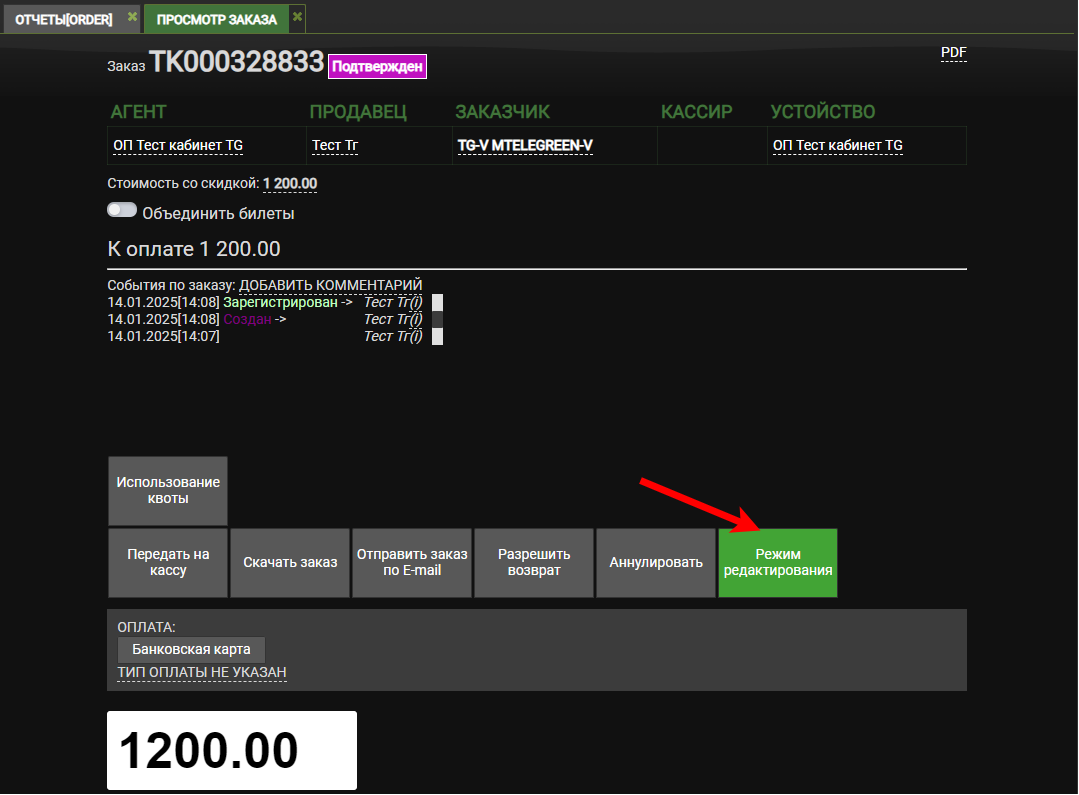This screenshot has height=795, width=1079.
Task: Switch to the ОТЧЕТЫ[ORDER] tab
Action: (x=63, y=19)
